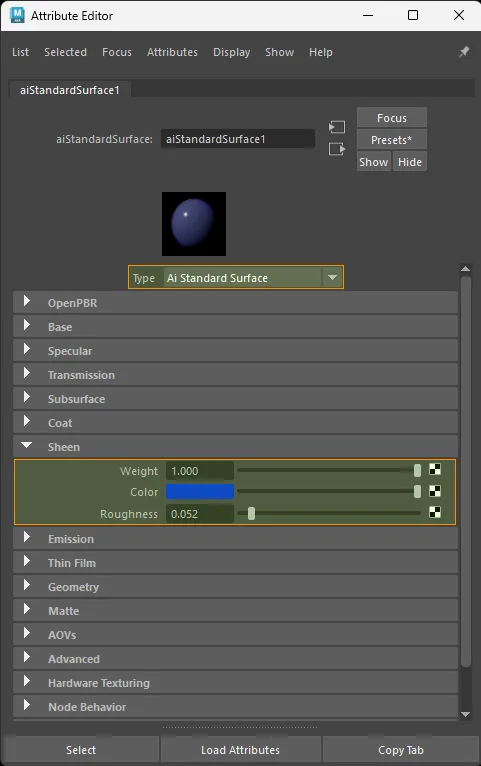
Task: Click the Select button at the bottom
Action: (81, 749)
